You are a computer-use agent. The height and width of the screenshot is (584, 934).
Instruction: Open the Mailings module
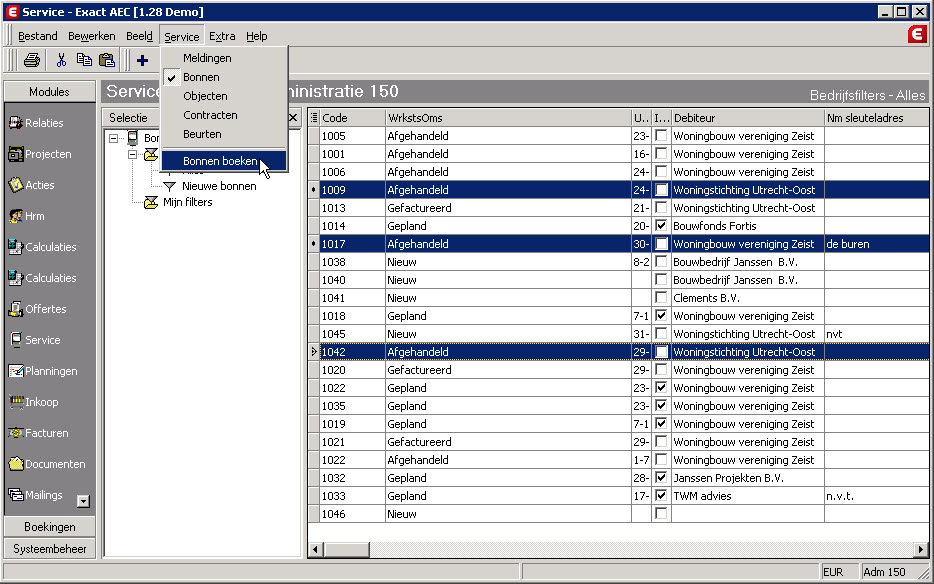[36, 495]
